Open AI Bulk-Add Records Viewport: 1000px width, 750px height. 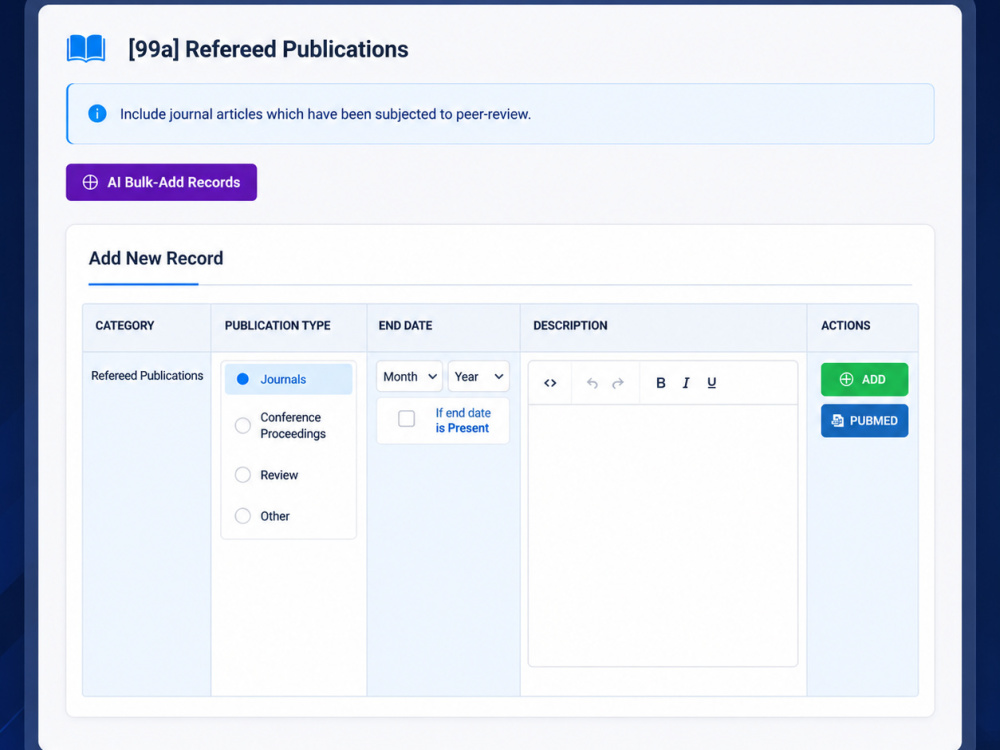pyautogui.click(x=161, y=182)
